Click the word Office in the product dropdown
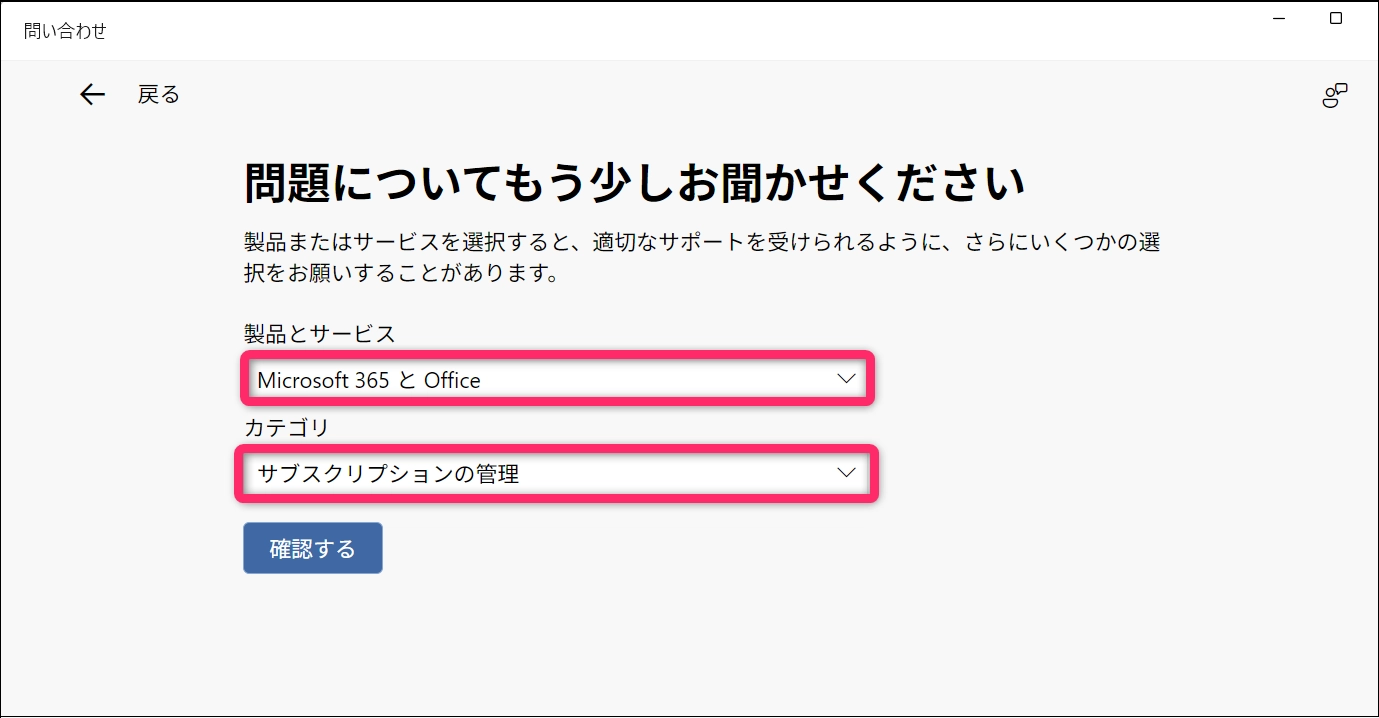 click(x=452, y=381)
